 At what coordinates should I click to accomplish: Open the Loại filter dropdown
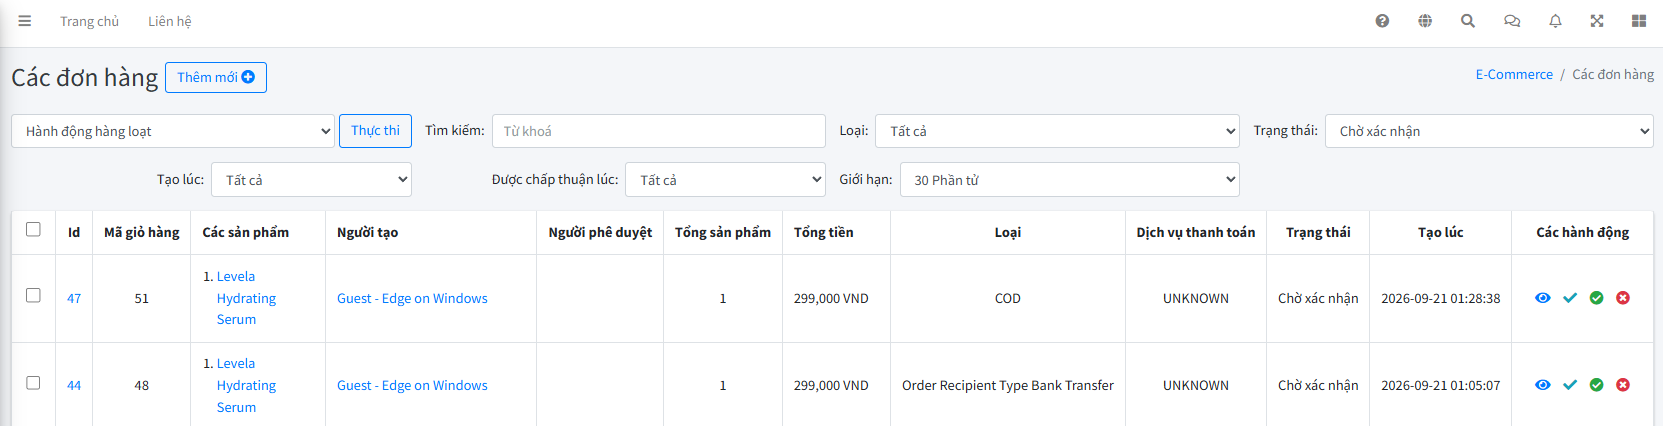point(1058,131)
